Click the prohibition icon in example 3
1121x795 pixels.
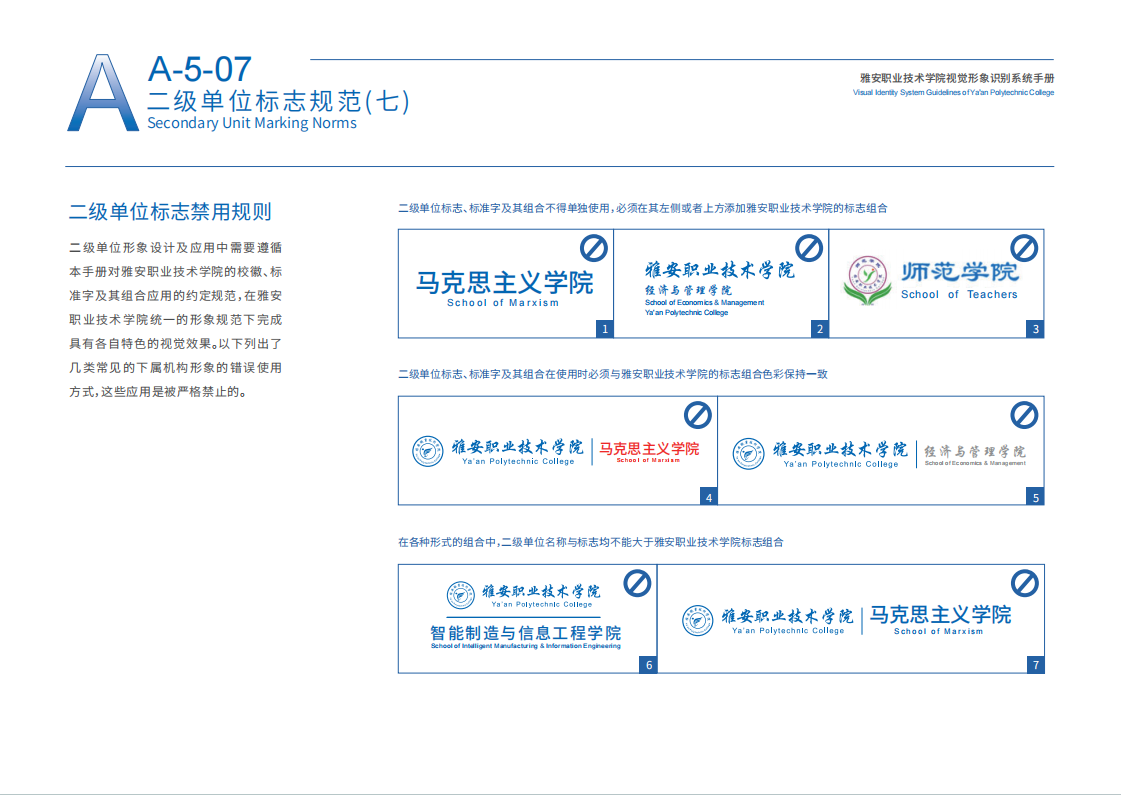click(x=1024, y=247)
